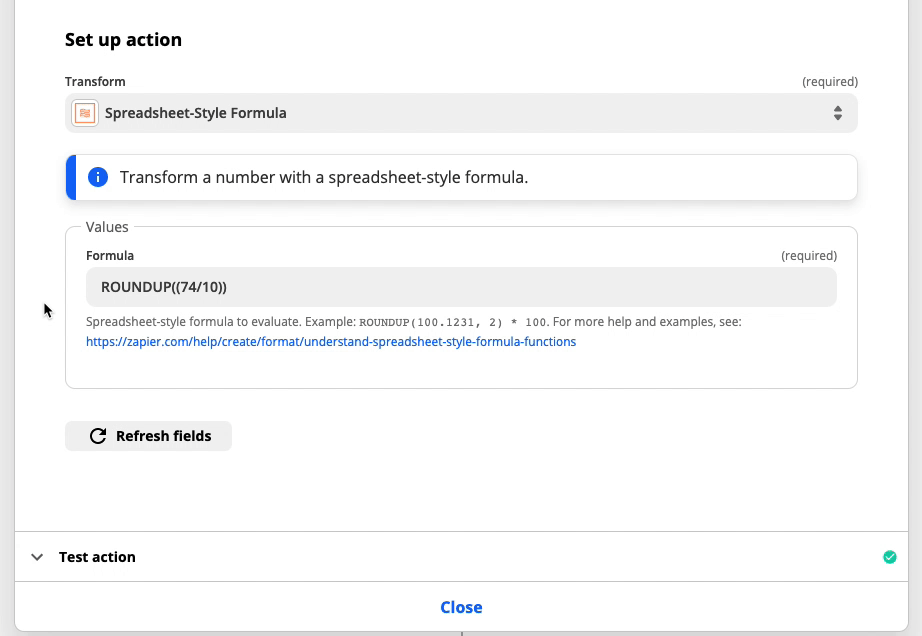Click the Test action section title

point(97,557)
